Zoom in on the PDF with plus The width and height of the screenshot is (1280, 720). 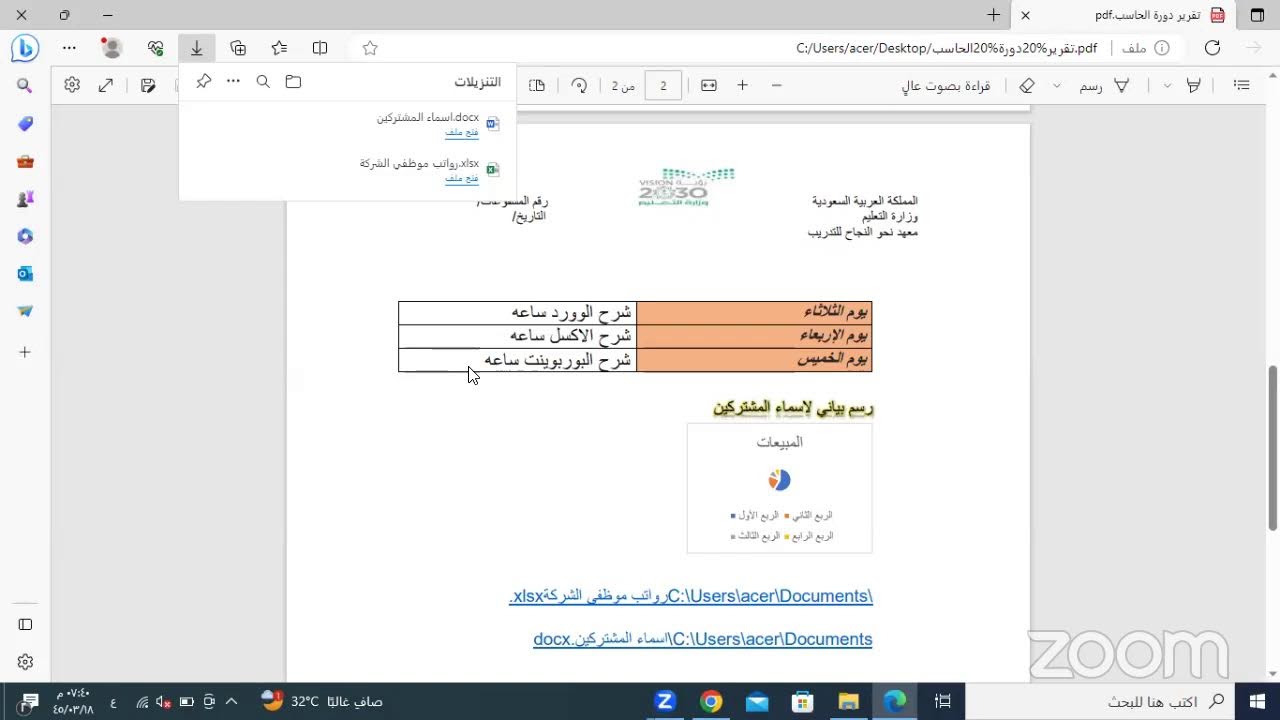[x=742, y=85]
